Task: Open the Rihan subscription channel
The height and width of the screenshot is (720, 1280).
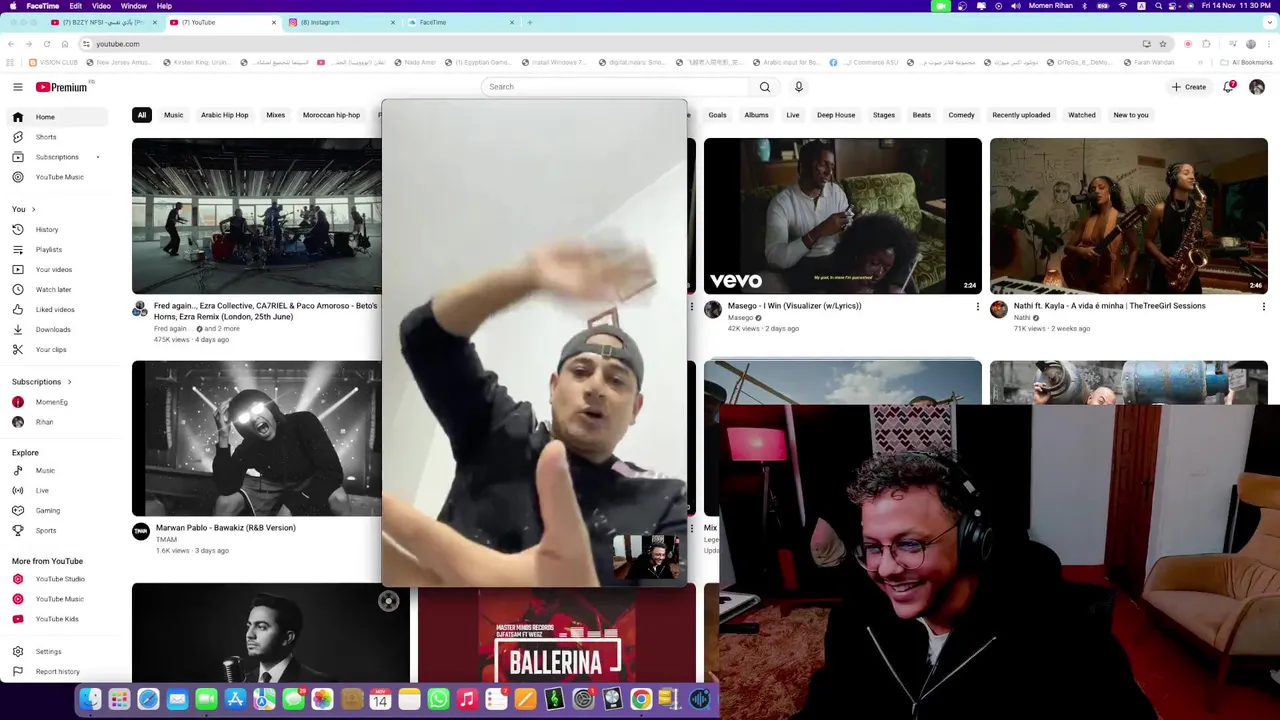Action: click(56, 422)
